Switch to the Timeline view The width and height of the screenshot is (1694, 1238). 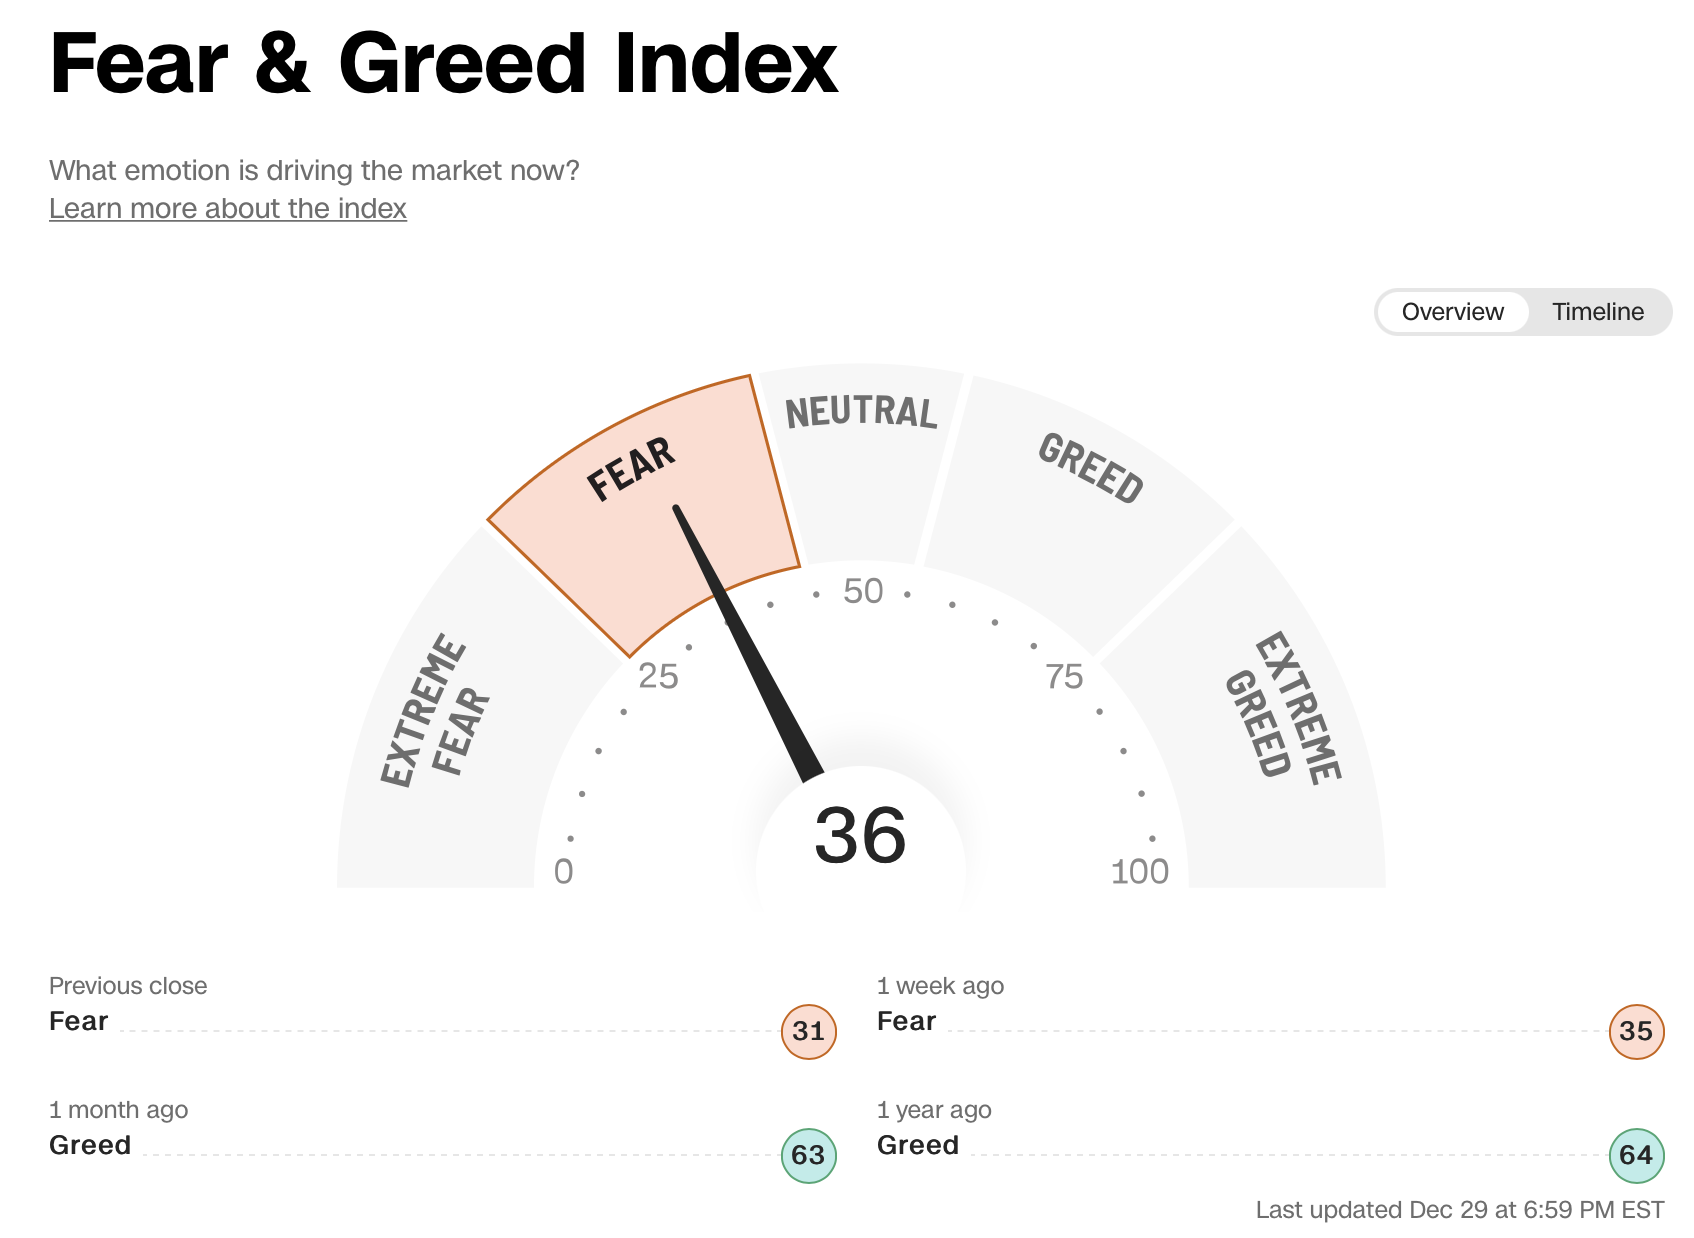click(x=1597, y=311)
